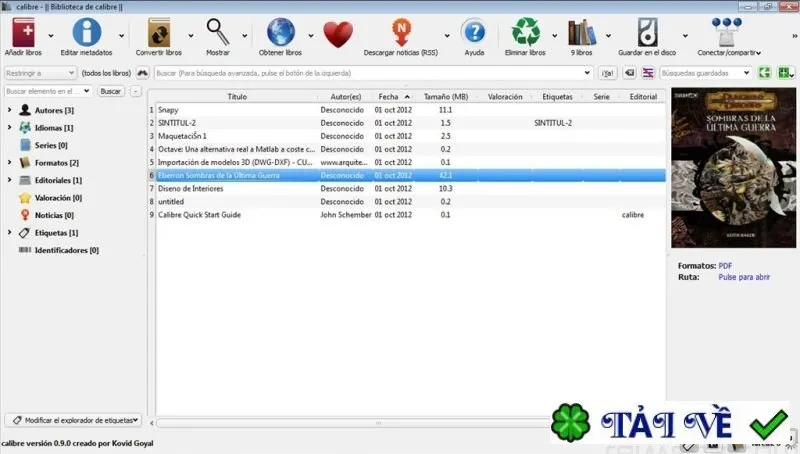
Task: Open toolbar overflow chevron at right
Action: point(794,36)
